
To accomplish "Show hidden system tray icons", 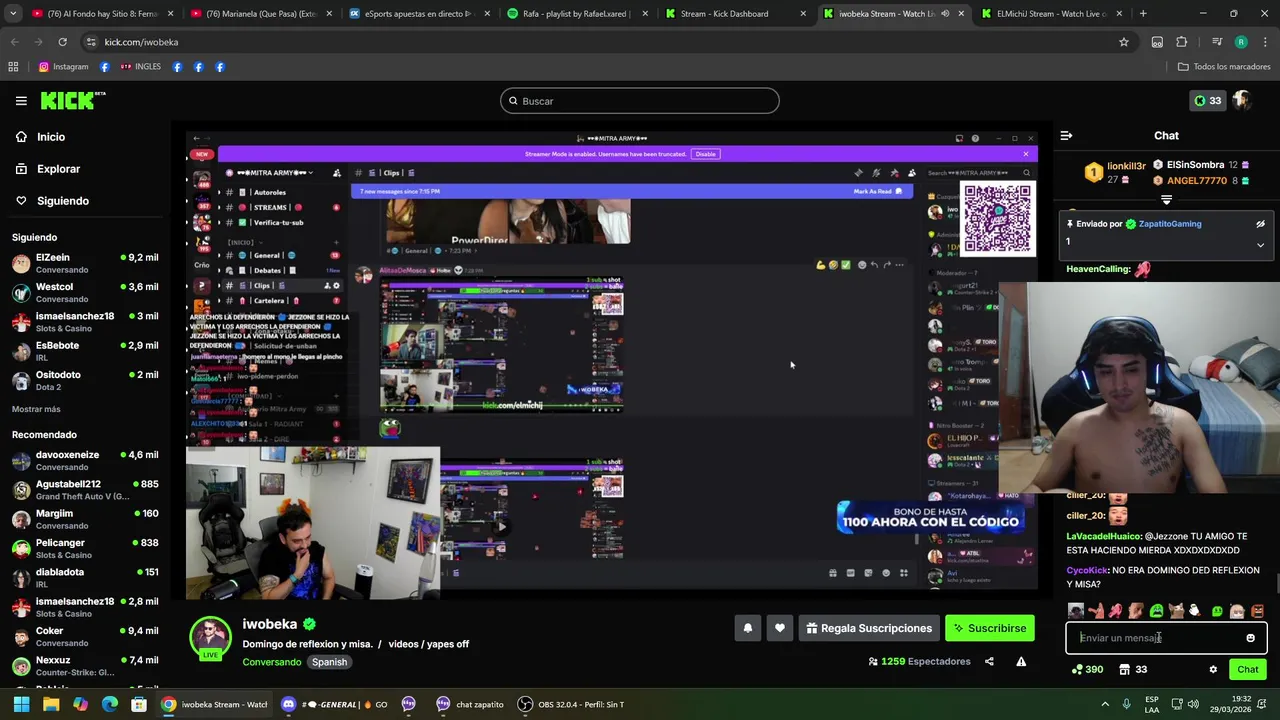I will coord(1105,704).
